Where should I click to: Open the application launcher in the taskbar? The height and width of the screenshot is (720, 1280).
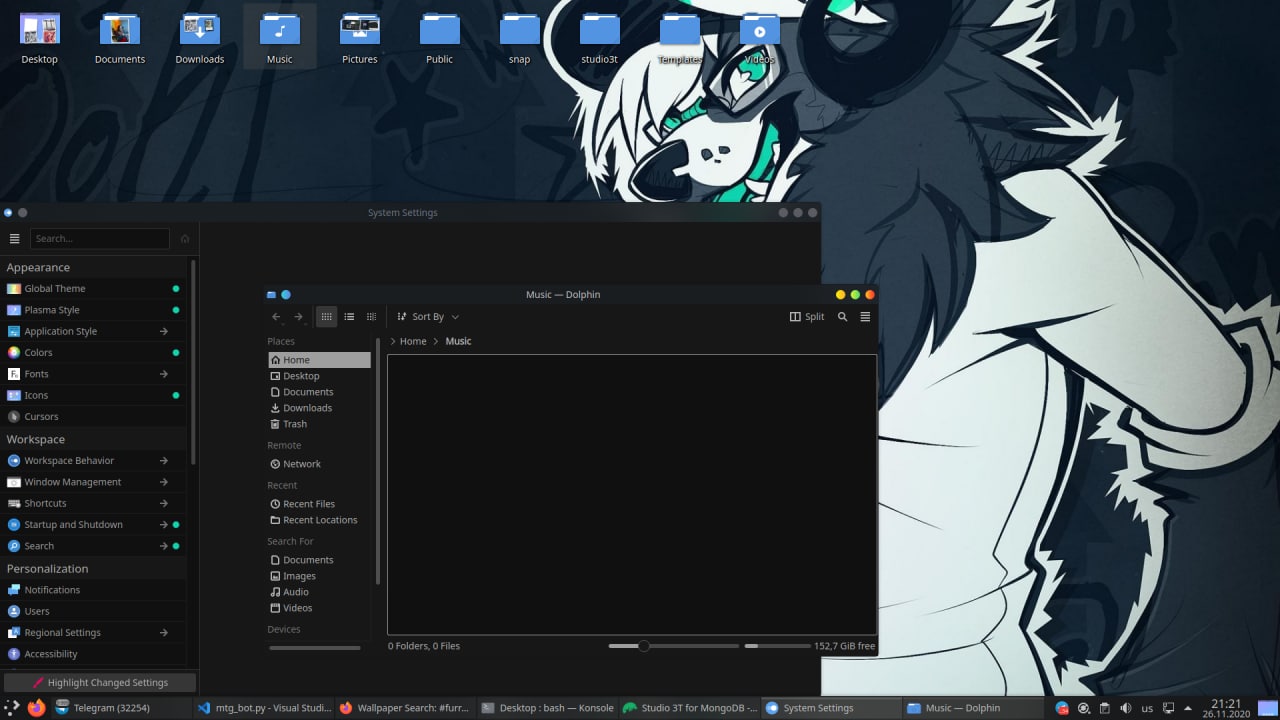[x=12, y=708]
